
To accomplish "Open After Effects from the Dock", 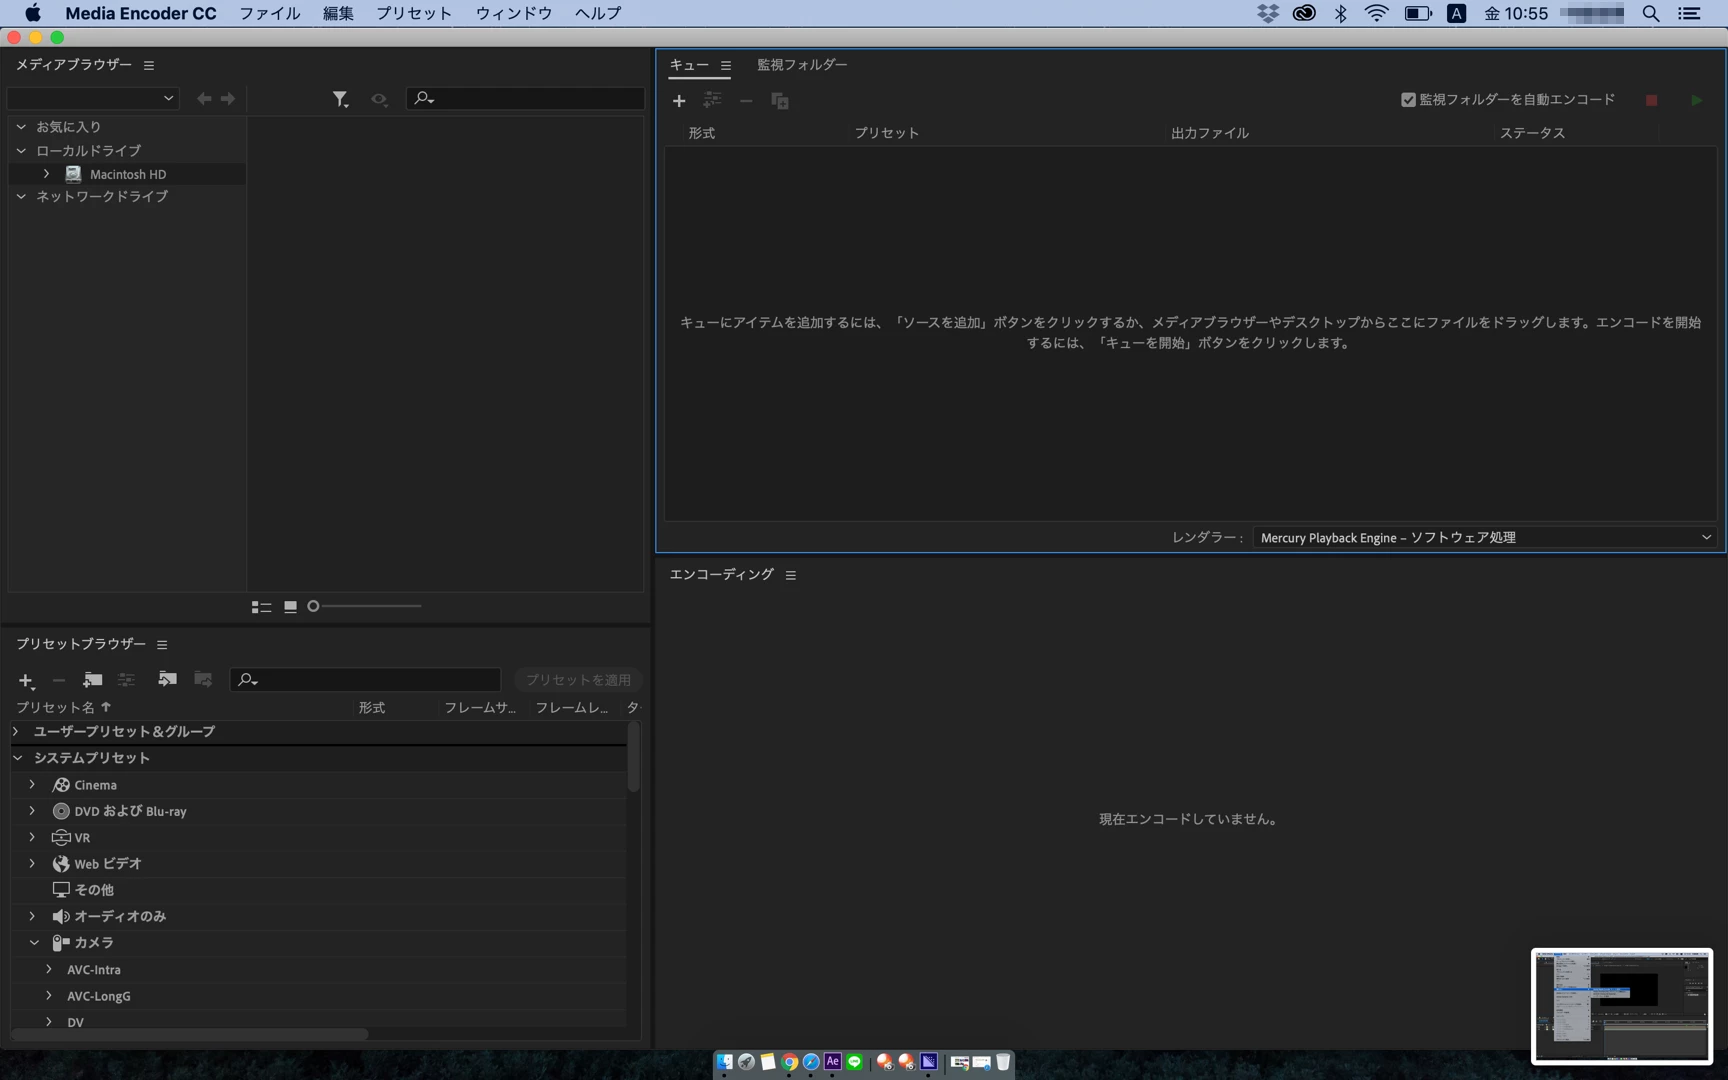I will pos(832,1062).
